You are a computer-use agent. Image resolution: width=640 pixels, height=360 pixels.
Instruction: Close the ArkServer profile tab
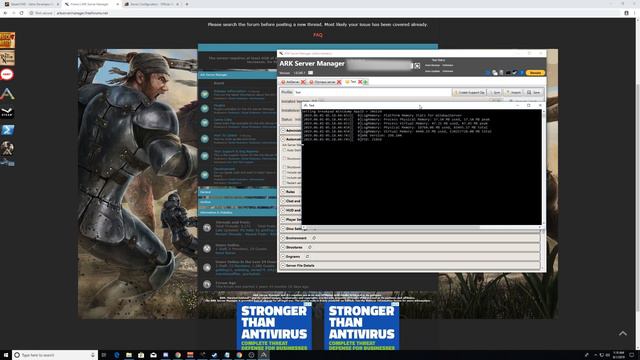(303, 82)
